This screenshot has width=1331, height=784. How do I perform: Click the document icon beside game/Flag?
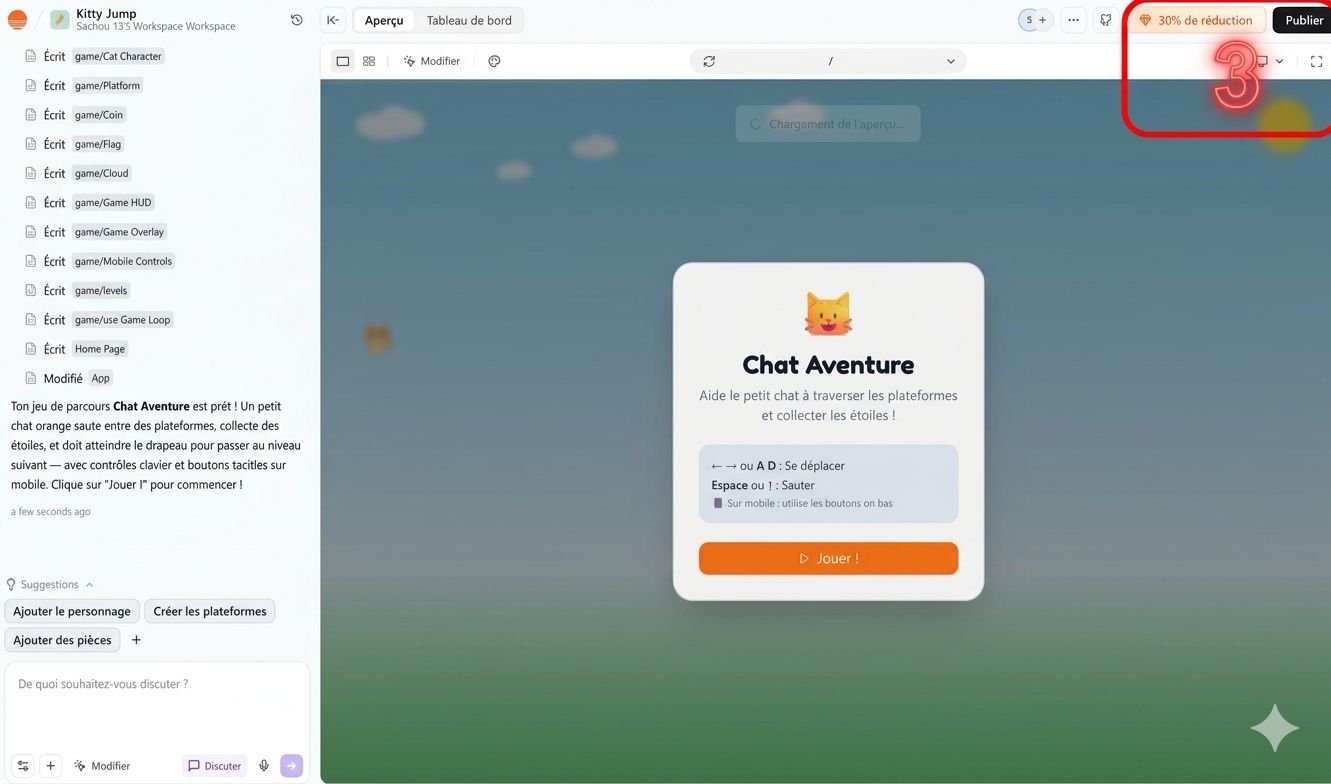(30, 144)
